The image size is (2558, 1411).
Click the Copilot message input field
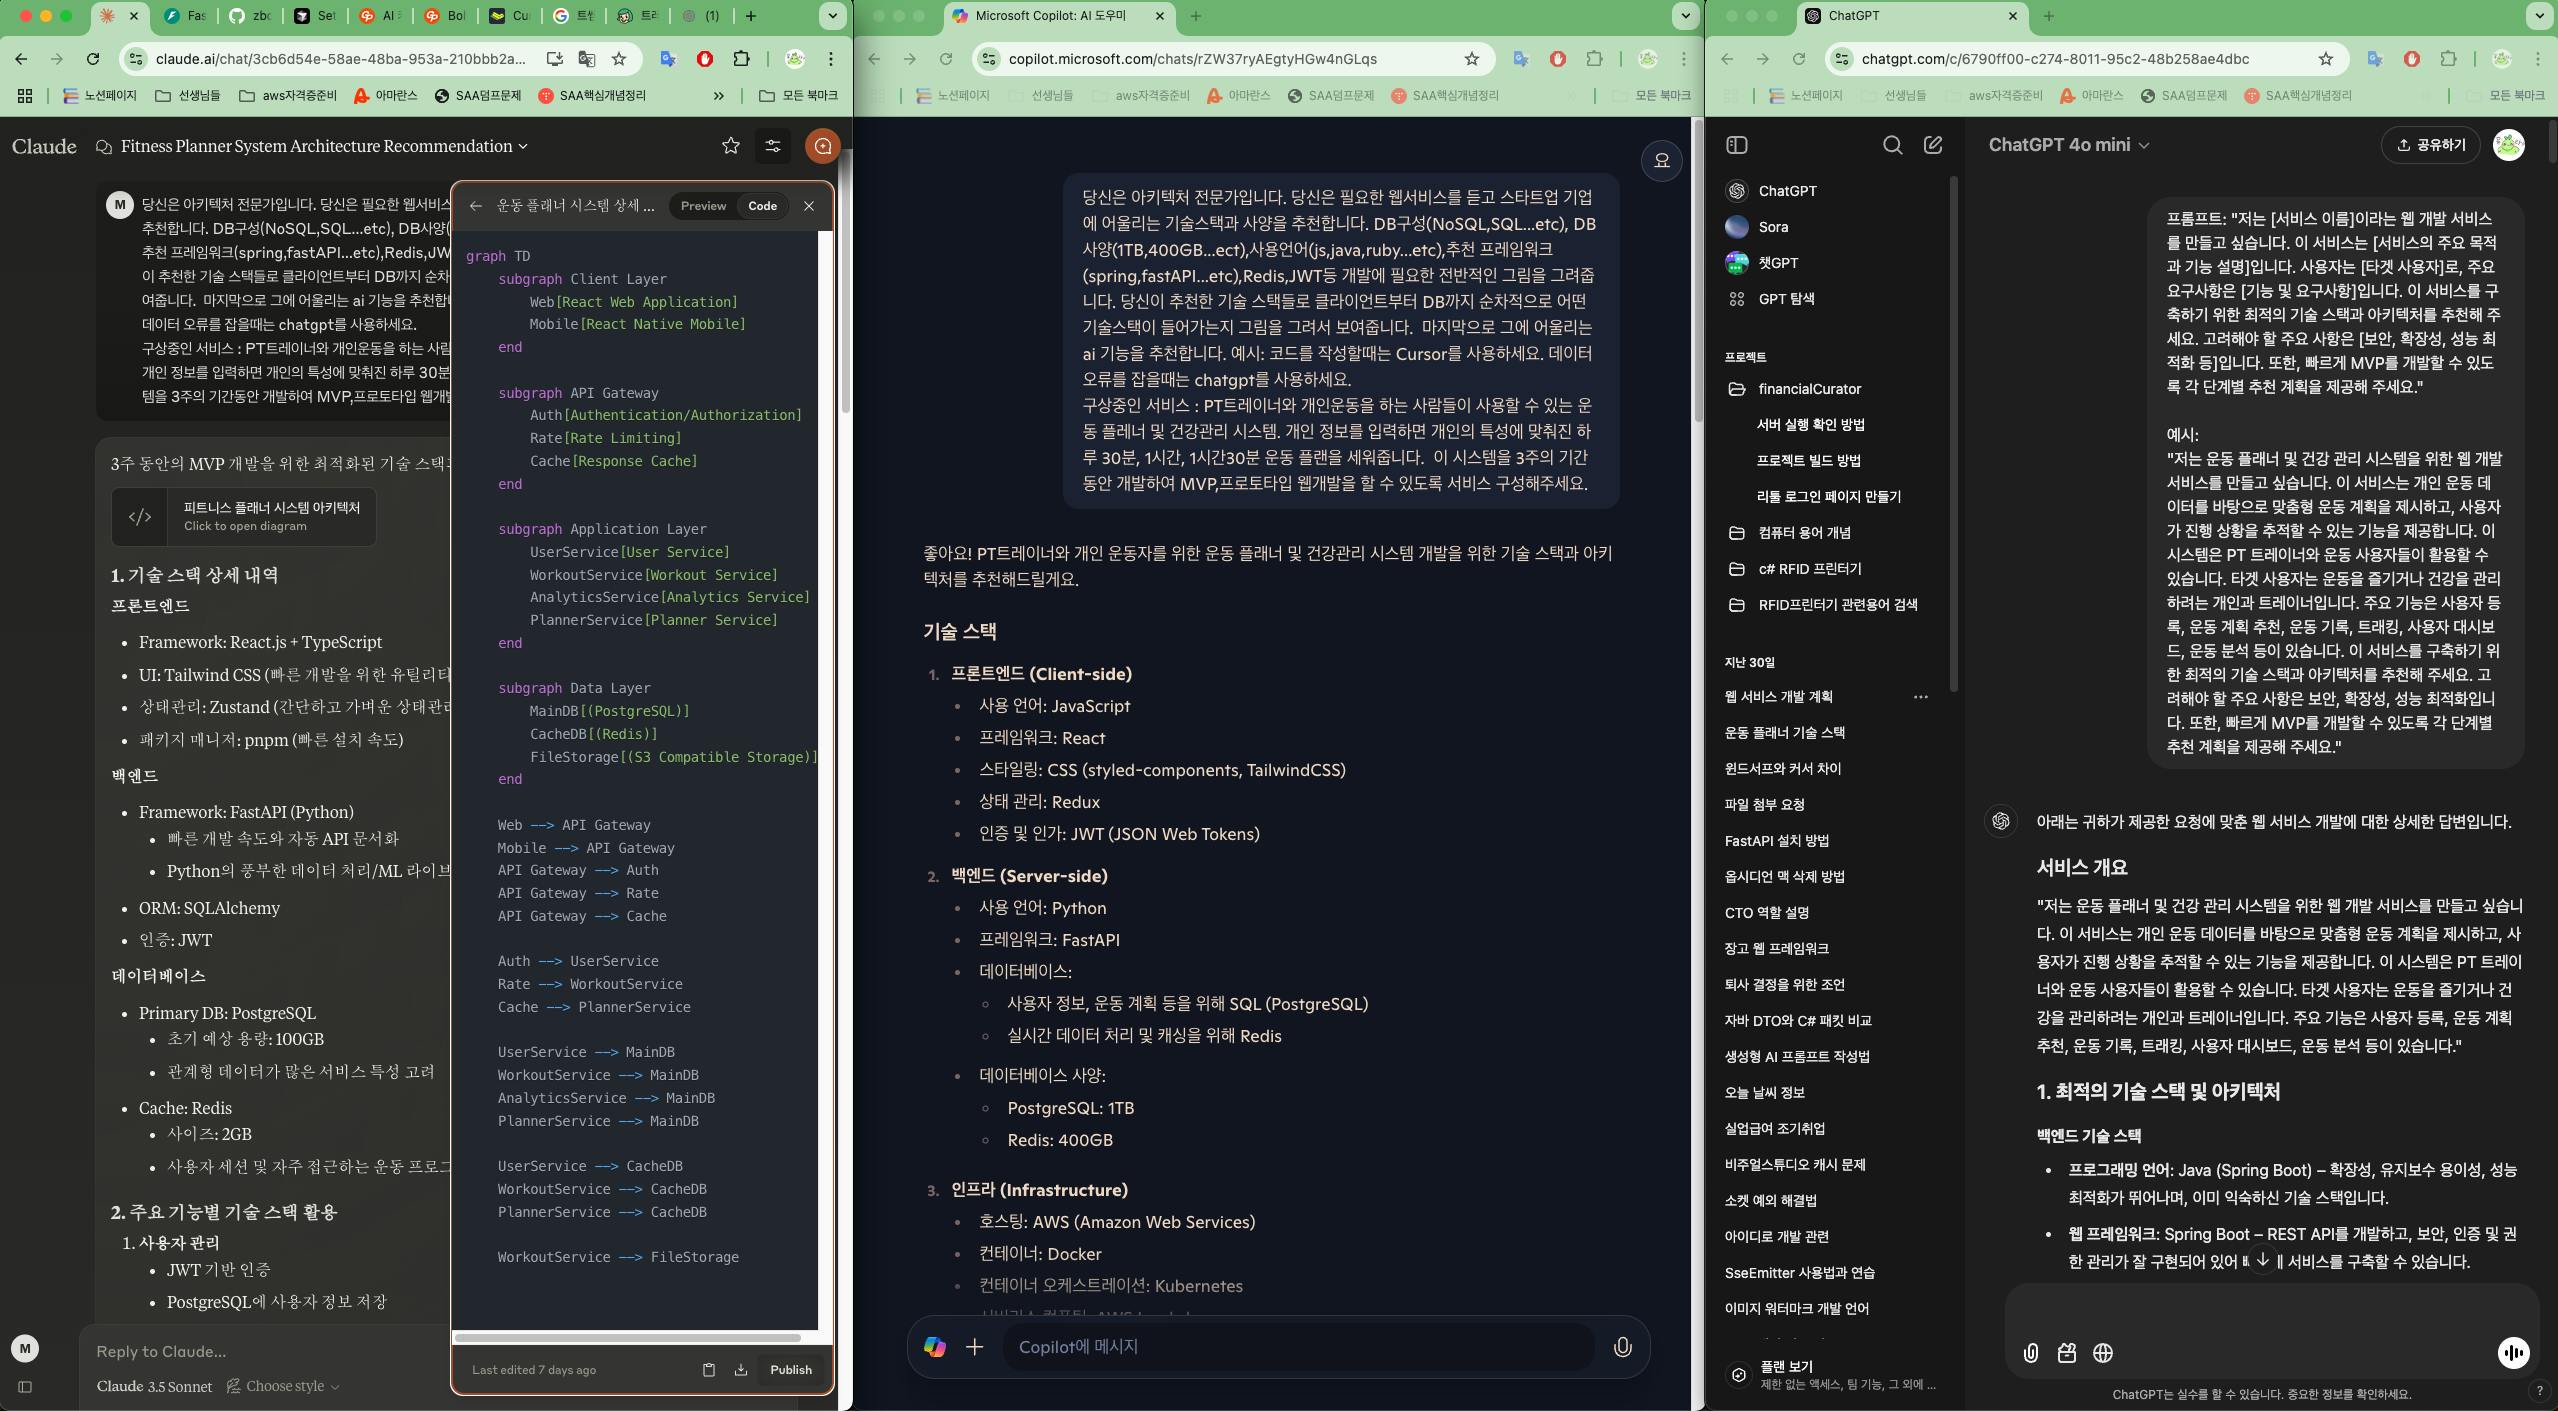pos(1300,1347)
